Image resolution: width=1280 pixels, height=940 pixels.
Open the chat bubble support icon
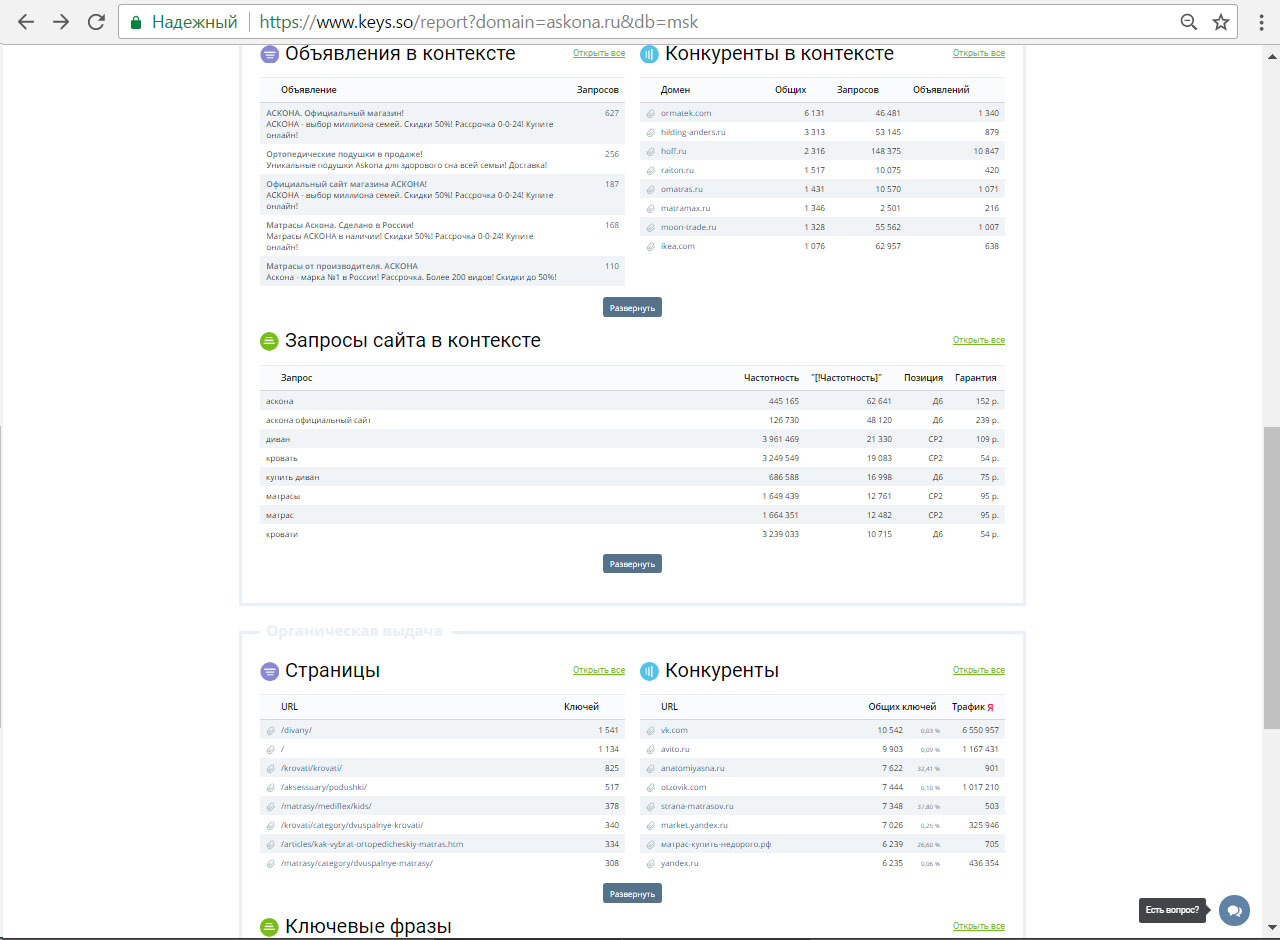tap(1234, 910)
